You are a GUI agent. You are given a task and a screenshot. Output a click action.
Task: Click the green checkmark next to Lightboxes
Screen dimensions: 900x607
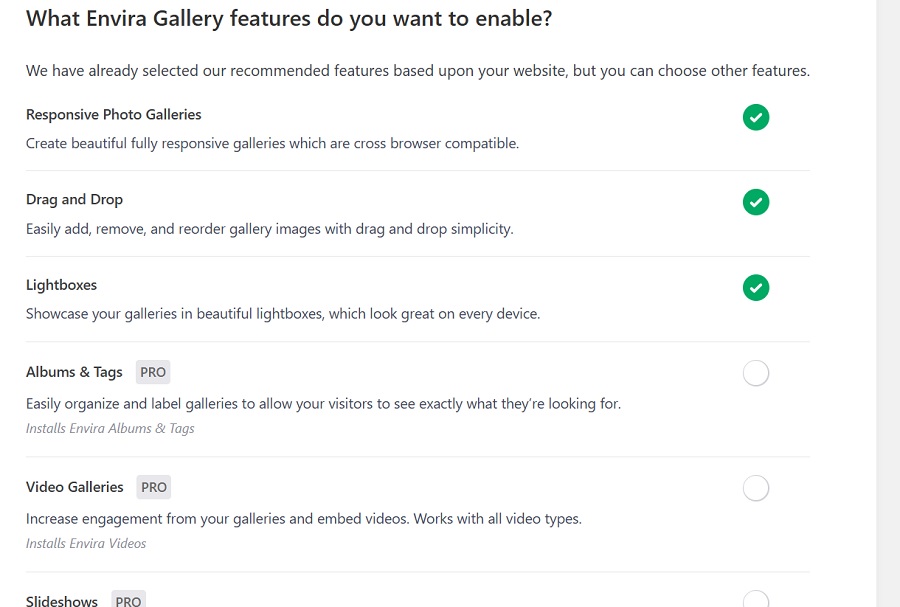coord(755,285)
